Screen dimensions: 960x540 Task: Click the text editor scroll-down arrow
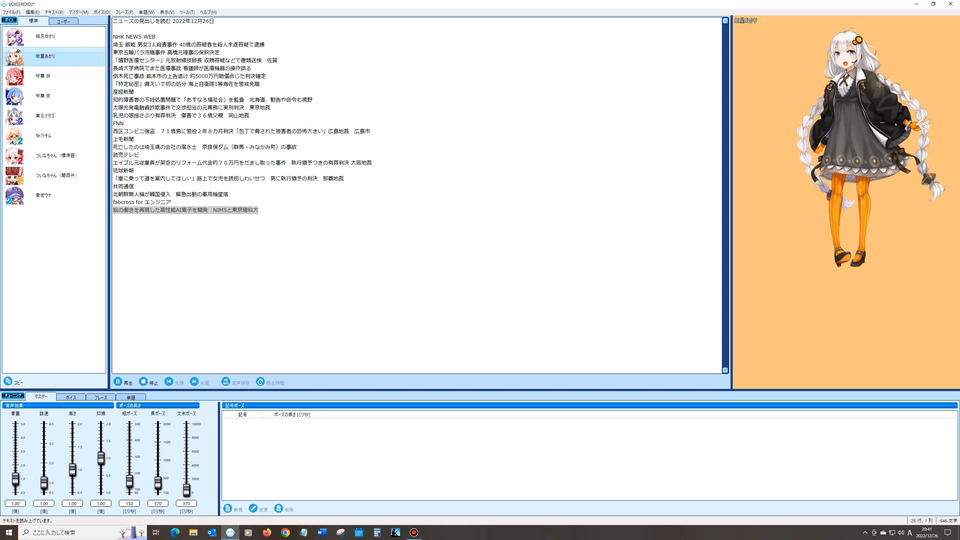point(725,370)
